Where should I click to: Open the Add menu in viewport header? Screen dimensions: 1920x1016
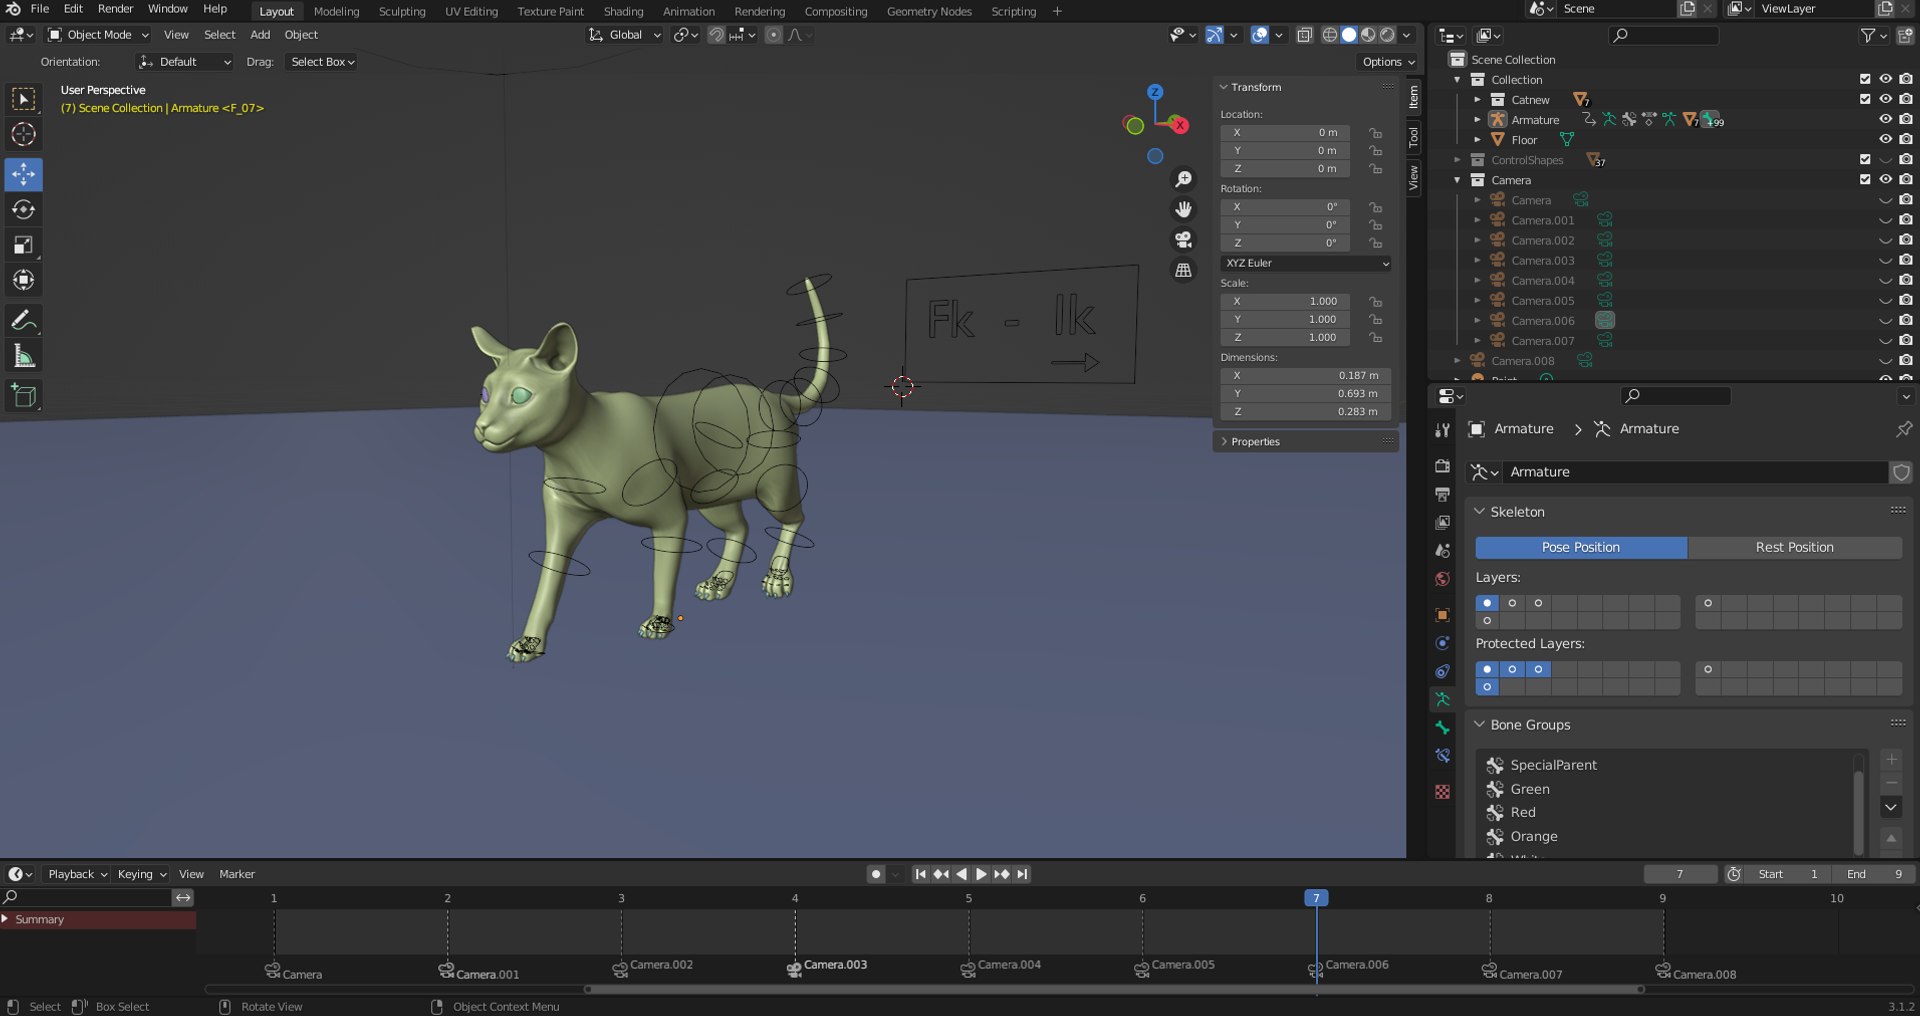pyautogui.click(x=260, y=35)
